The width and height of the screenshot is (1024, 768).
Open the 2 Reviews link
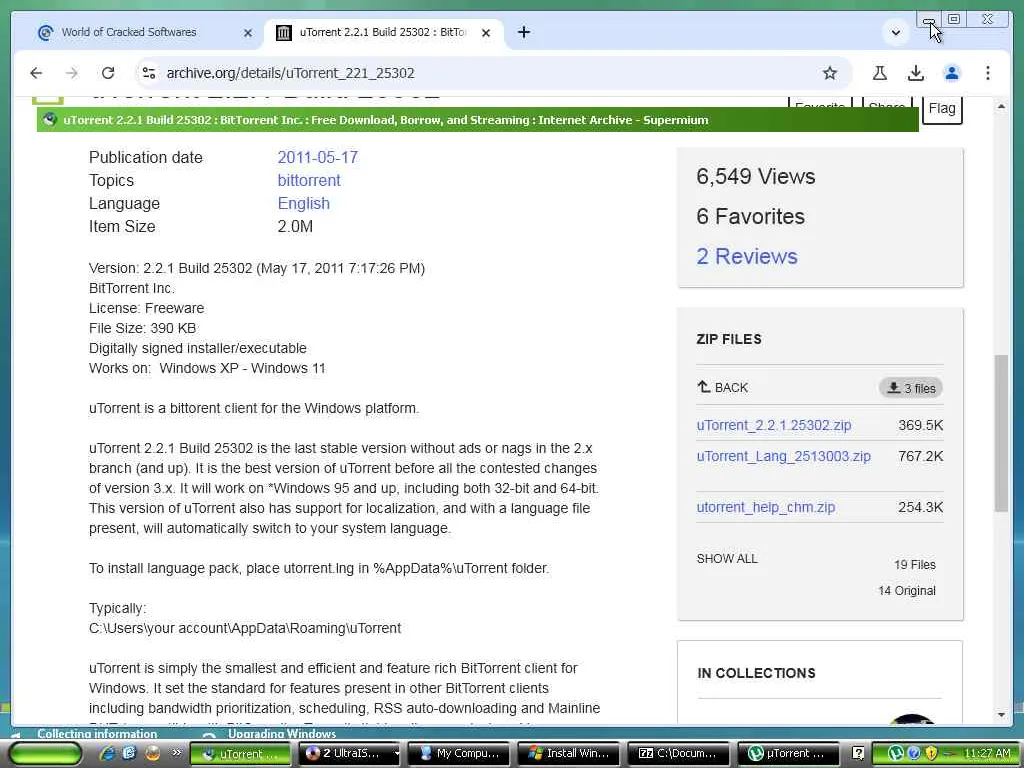(746, 256)
